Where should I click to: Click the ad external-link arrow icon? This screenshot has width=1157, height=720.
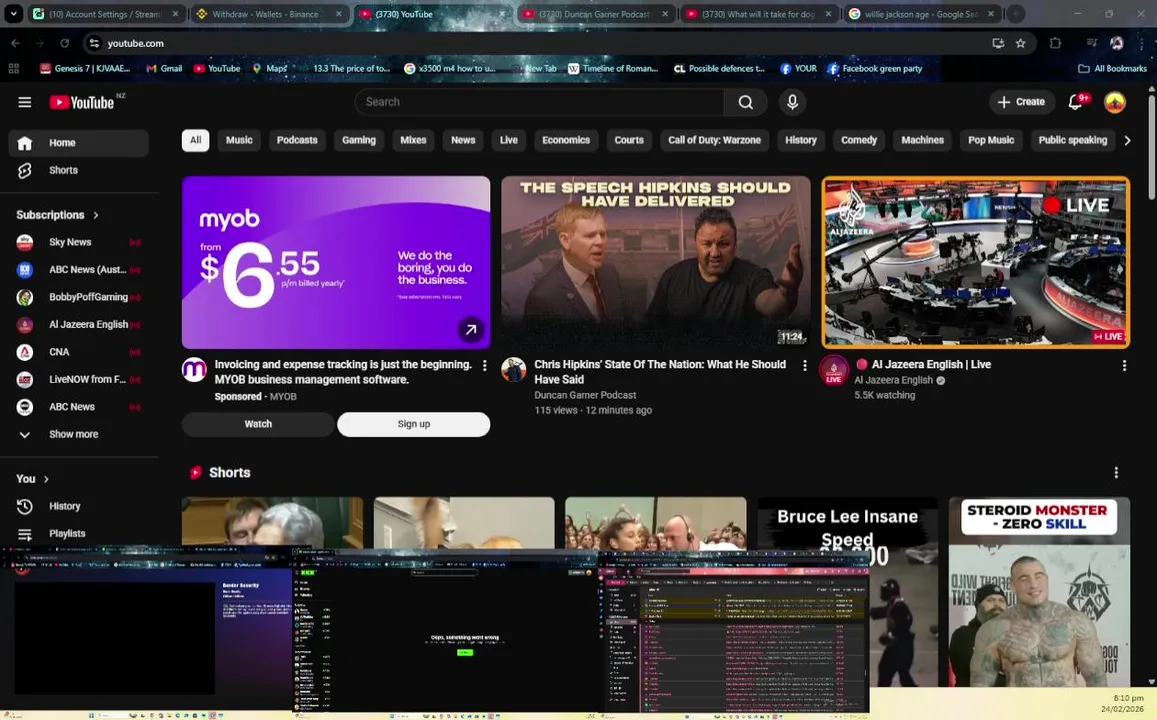470,330
